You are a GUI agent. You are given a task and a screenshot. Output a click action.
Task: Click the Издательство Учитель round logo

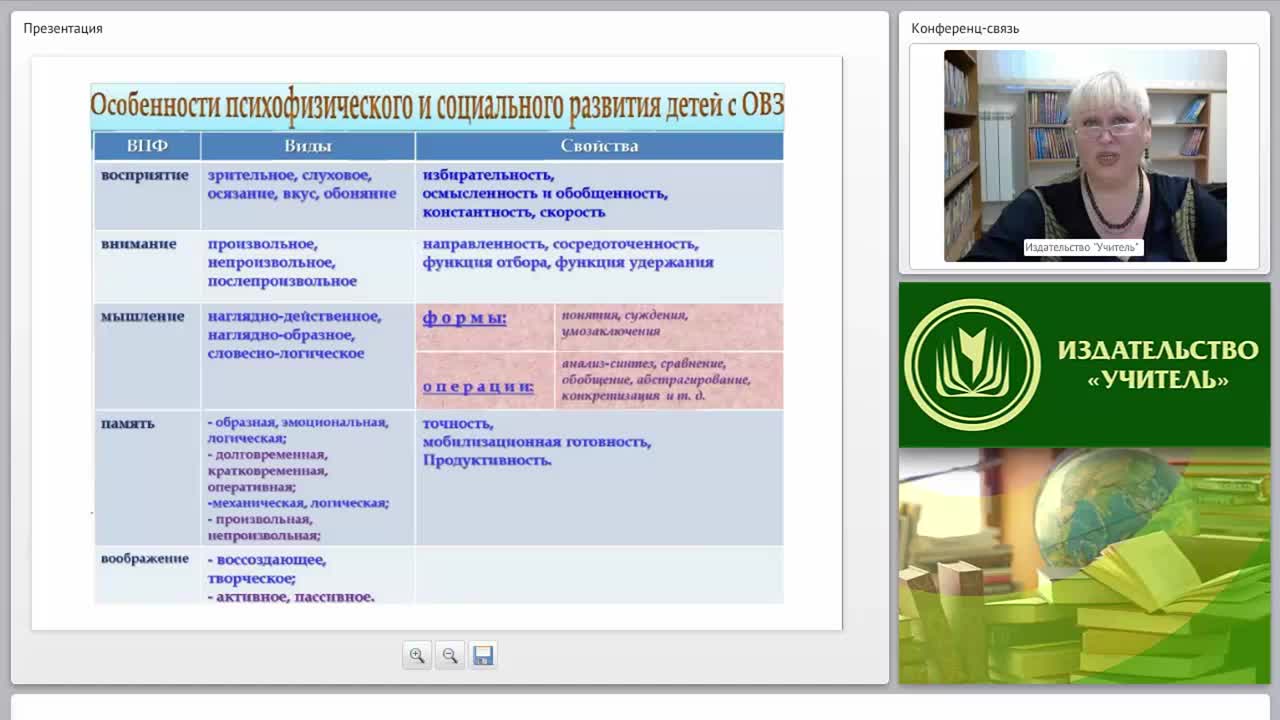coord(972,365)
